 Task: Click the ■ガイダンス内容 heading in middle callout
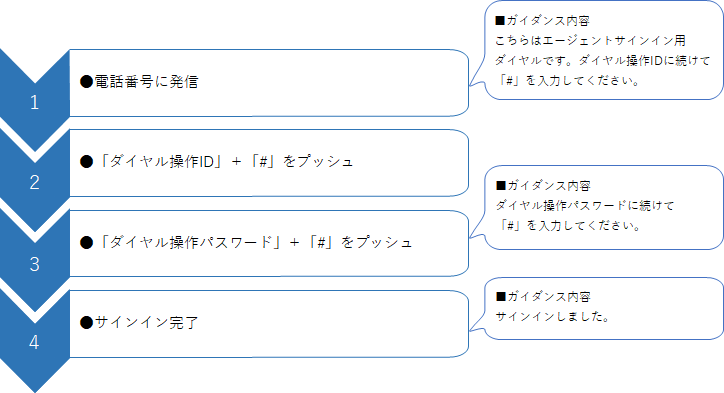coord(543,186)
